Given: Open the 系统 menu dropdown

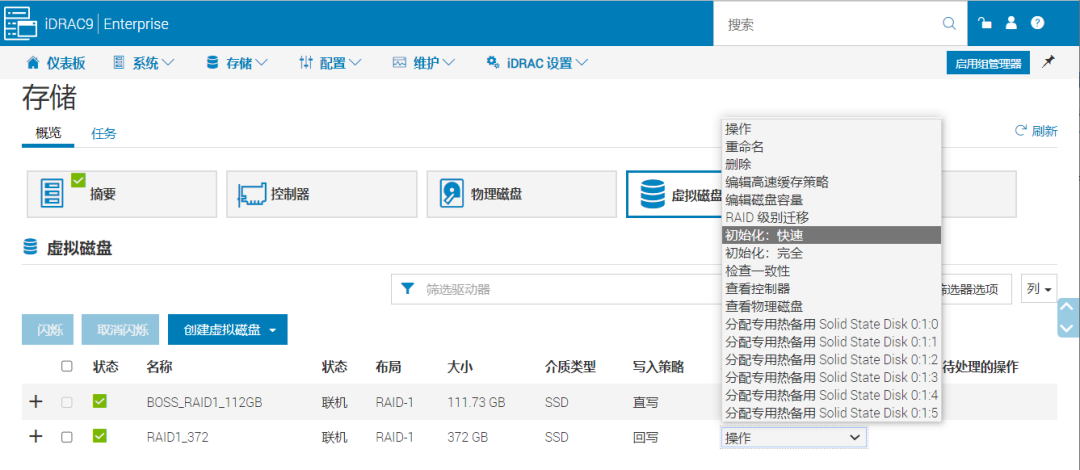Looking at the screenshot, I should pyautogui.click(x=143, y=63).
